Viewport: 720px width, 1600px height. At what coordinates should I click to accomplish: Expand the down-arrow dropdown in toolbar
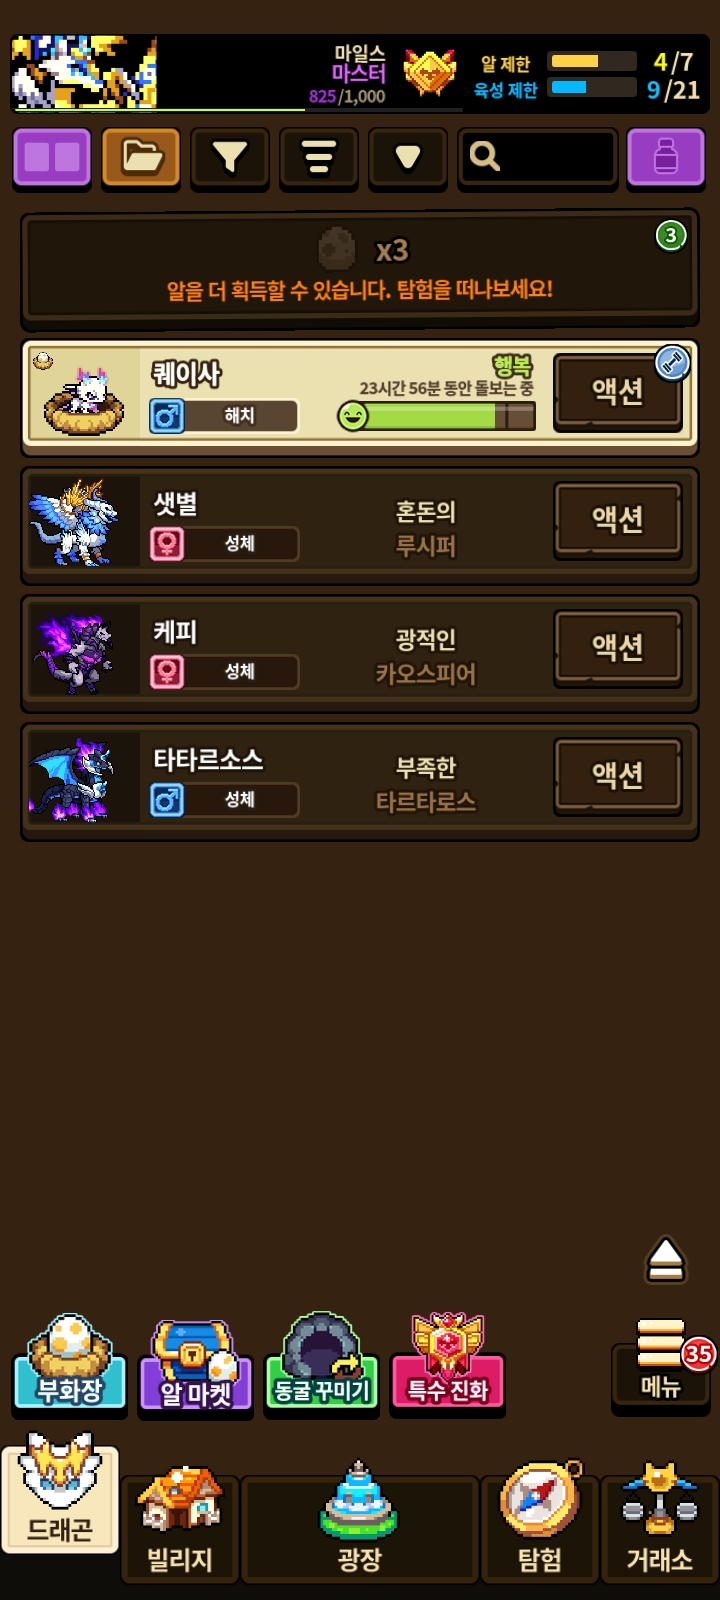click(x=407, y=158)
